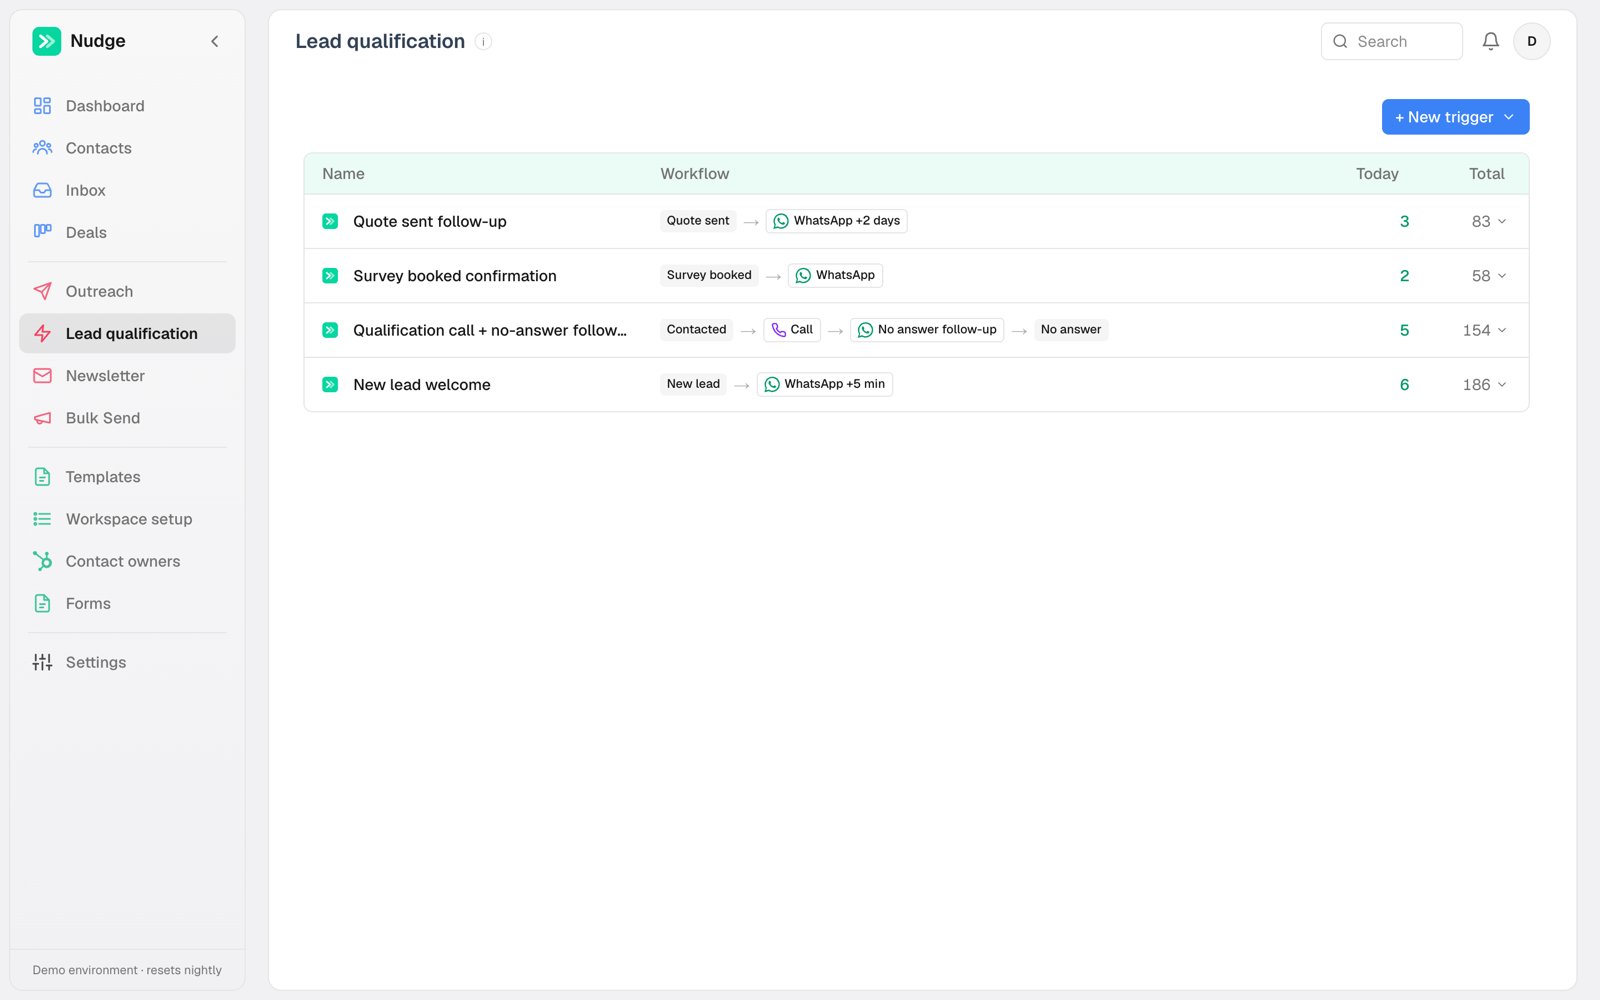1600x1000 pixels.
Task: Expand the total 186 chevron
Action: tap(1502, 385)
